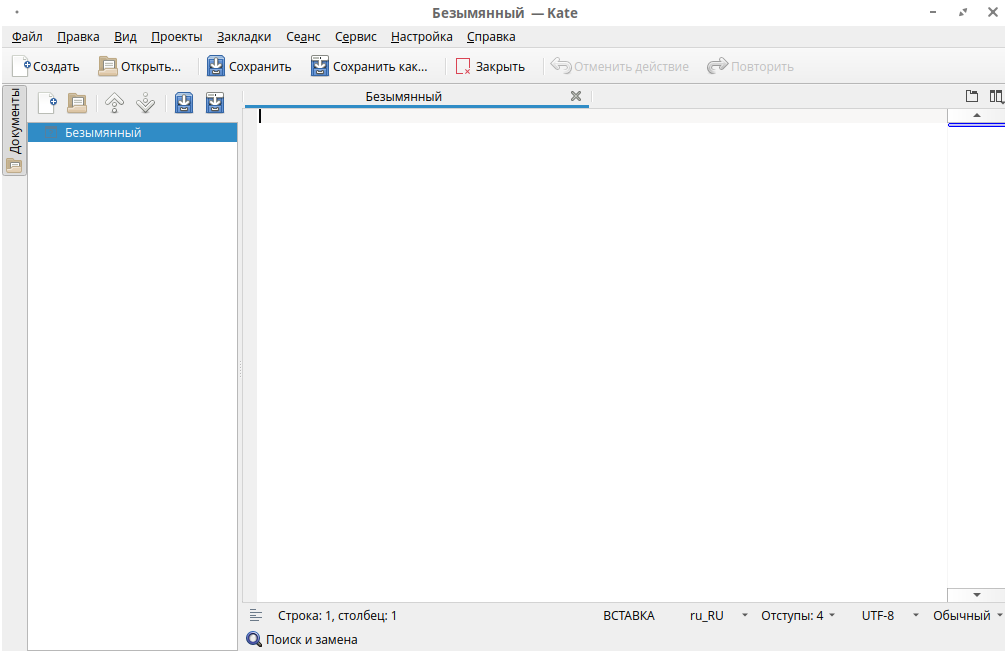The width and height of the screenshot is (1005, 652).
Task: Open a file with the Открыть toolbar button
Action: [140, 67]
